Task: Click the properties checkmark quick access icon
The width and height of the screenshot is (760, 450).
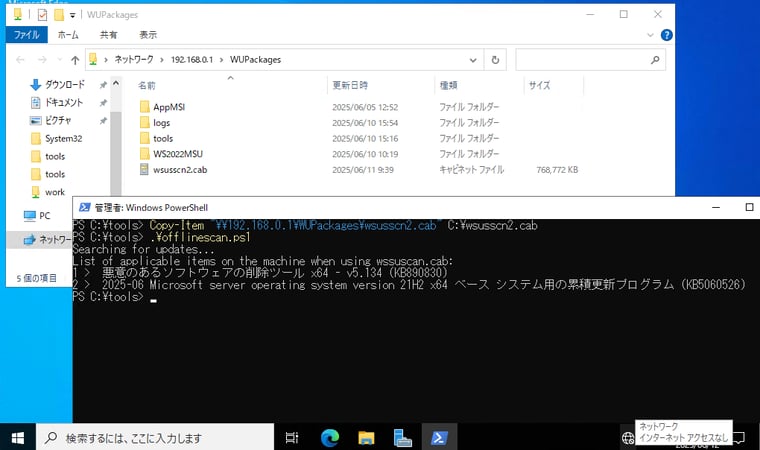Action: 42,15
